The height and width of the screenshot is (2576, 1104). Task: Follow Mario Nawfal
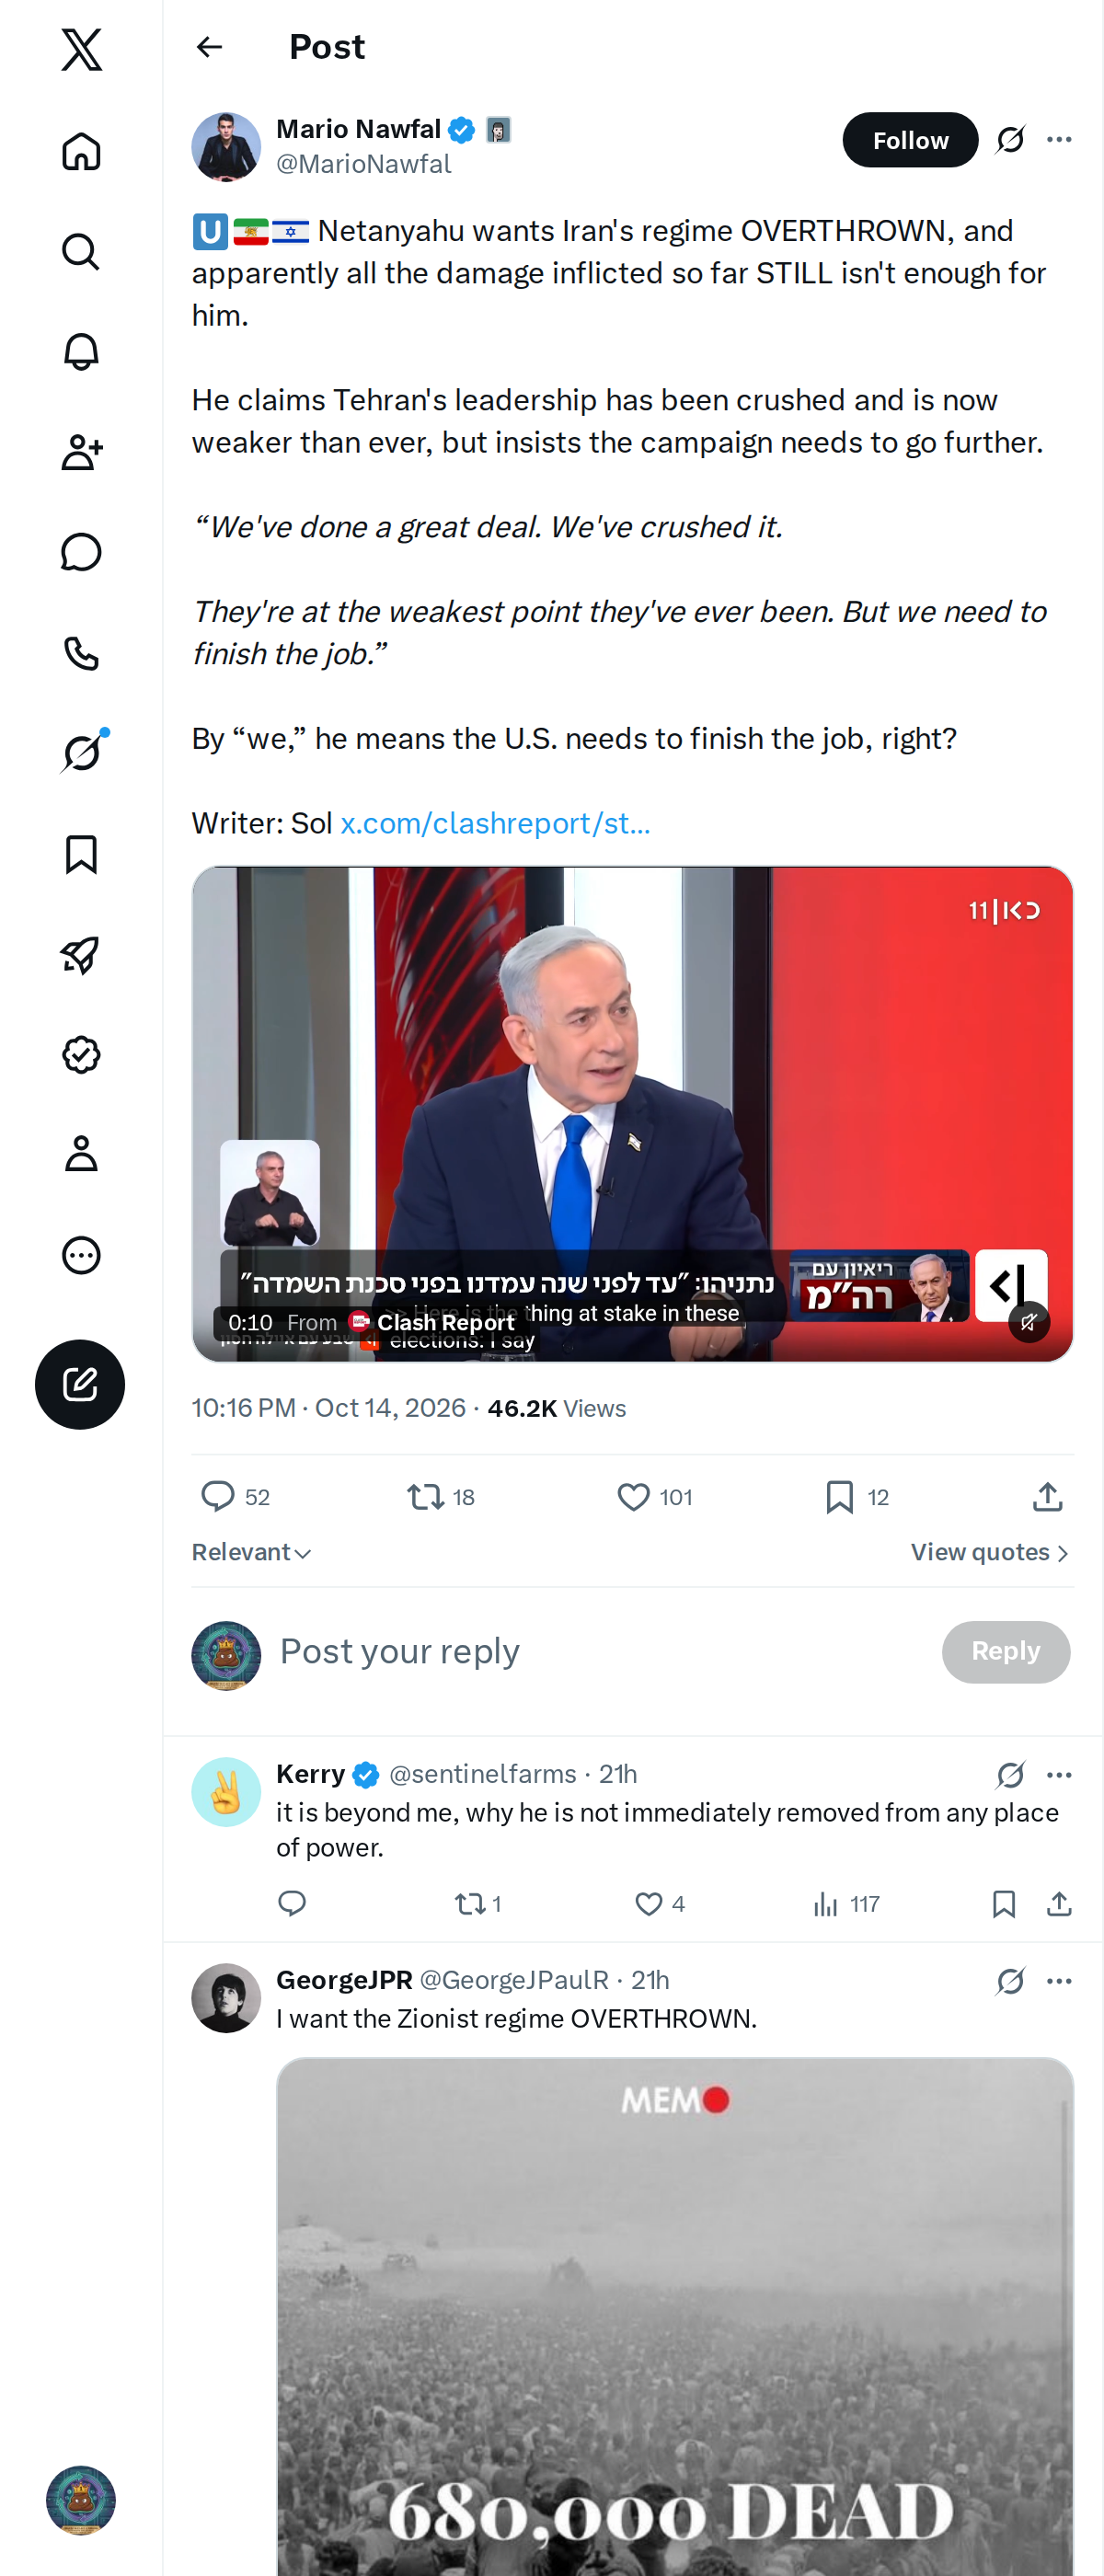(x=910, y=140)
